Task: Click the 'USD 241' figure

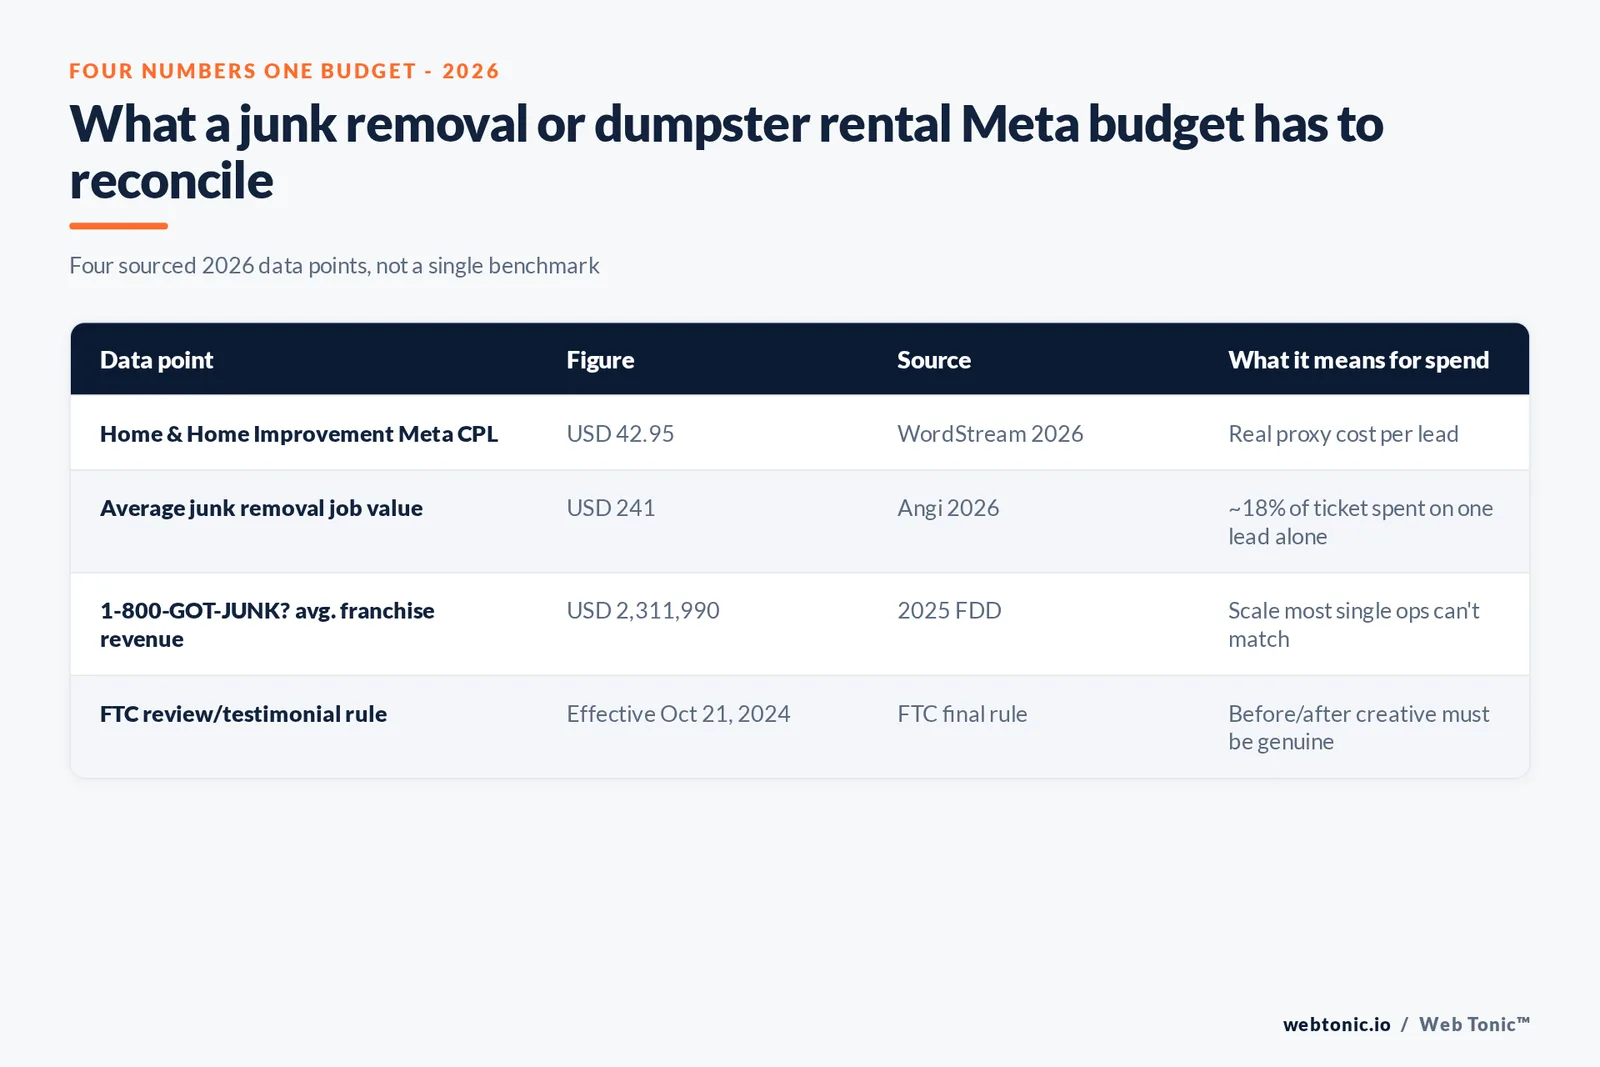Action: (x=610, y=508)
